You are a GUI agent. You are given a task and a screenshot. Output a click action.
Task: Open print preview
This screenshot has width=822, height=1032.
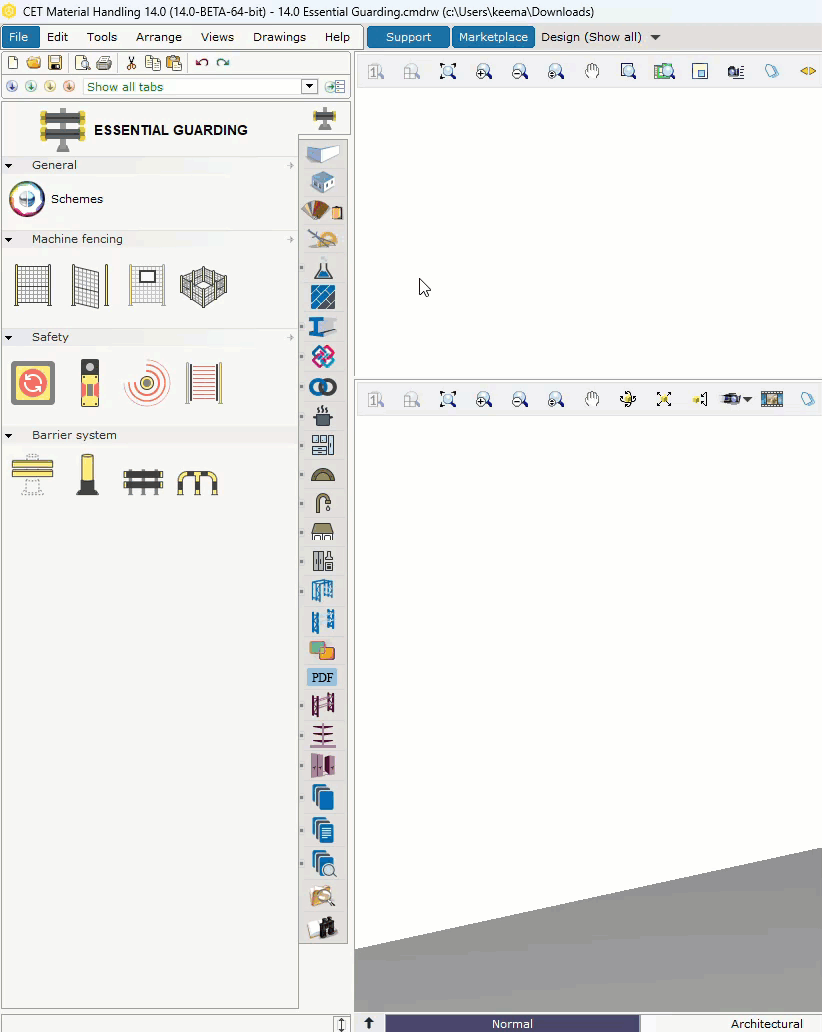(x=82, y=63)
